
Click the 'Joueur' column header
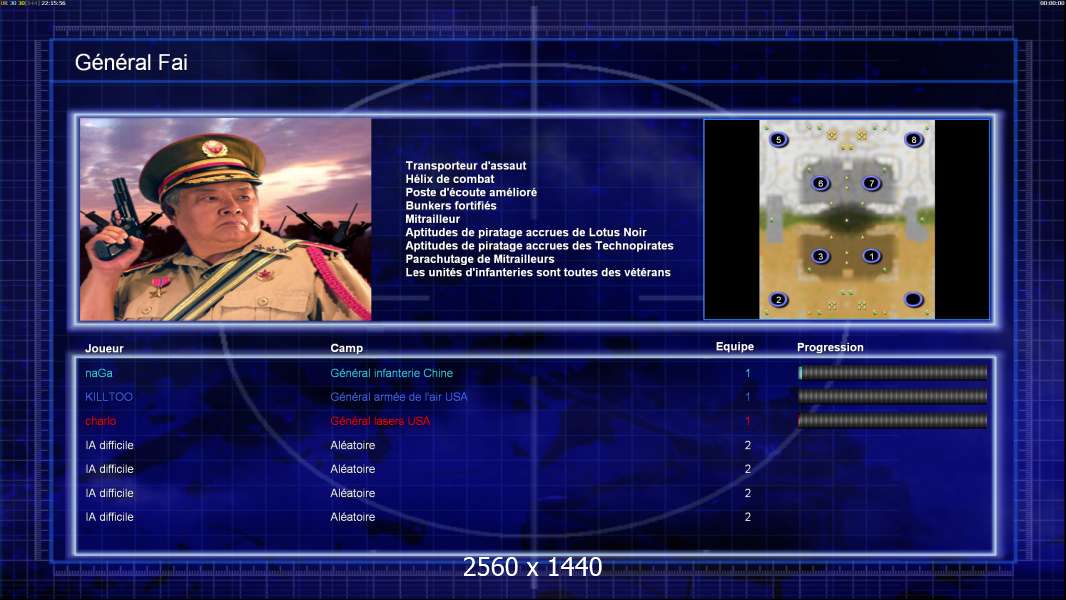pos(104,348)
